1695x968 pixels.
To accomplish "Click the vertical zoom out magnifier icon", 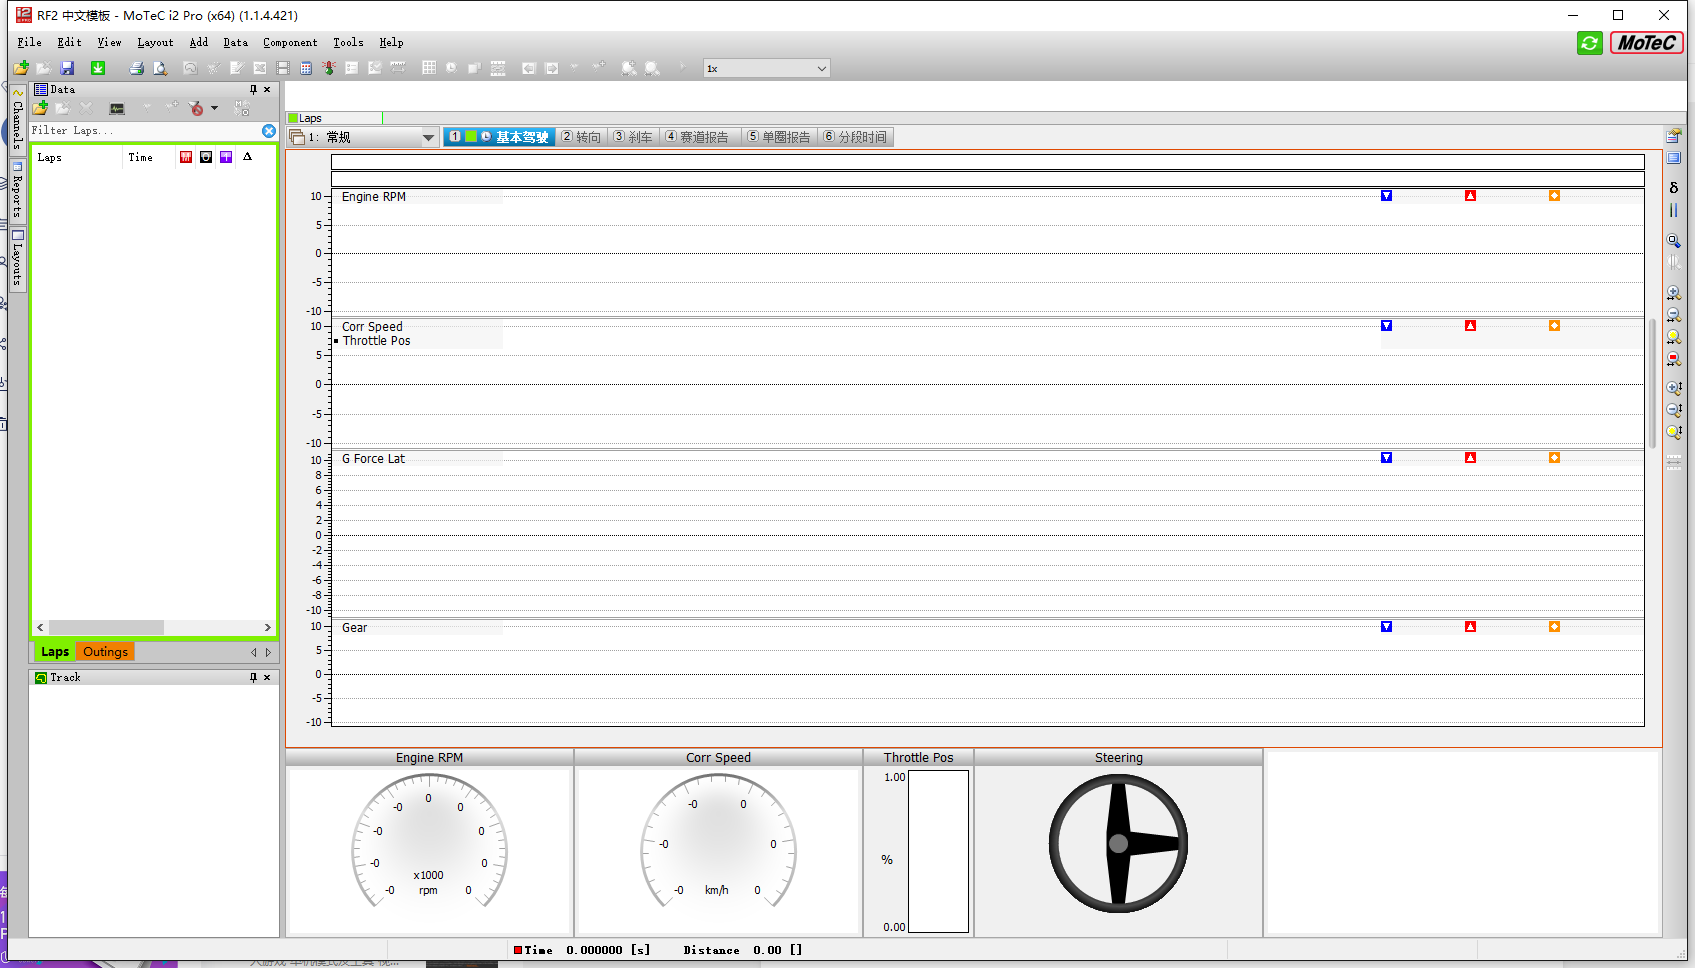I will pyautogui.click(x=1674, y=410).
